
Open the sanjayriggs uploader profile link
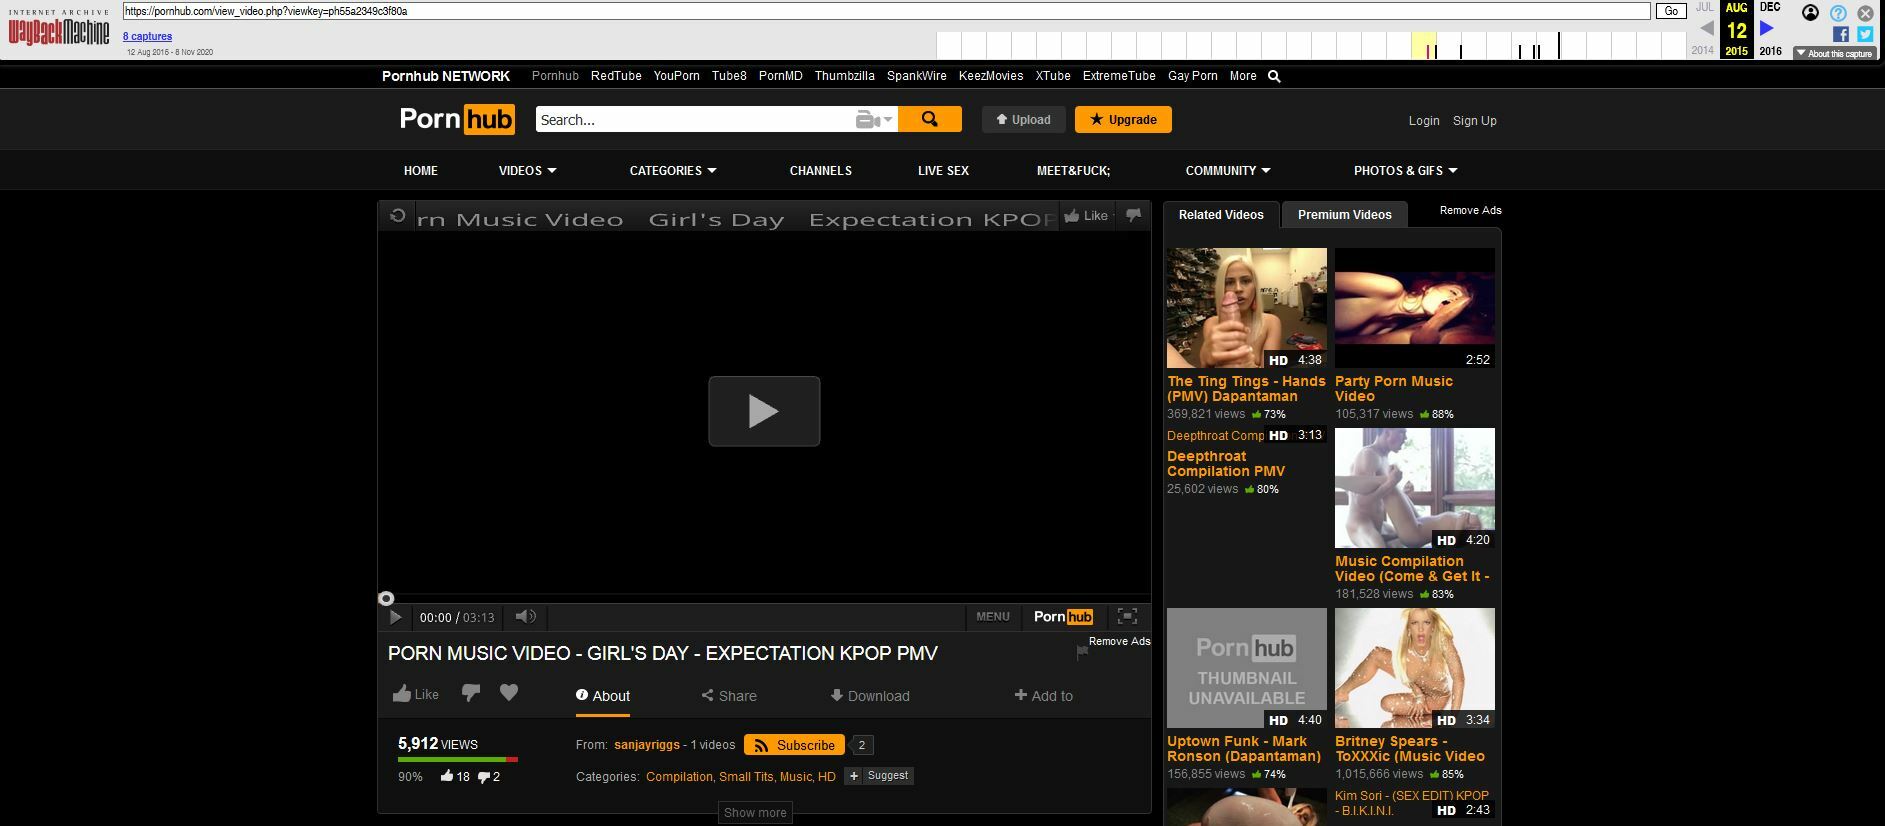tap(647, 745)
